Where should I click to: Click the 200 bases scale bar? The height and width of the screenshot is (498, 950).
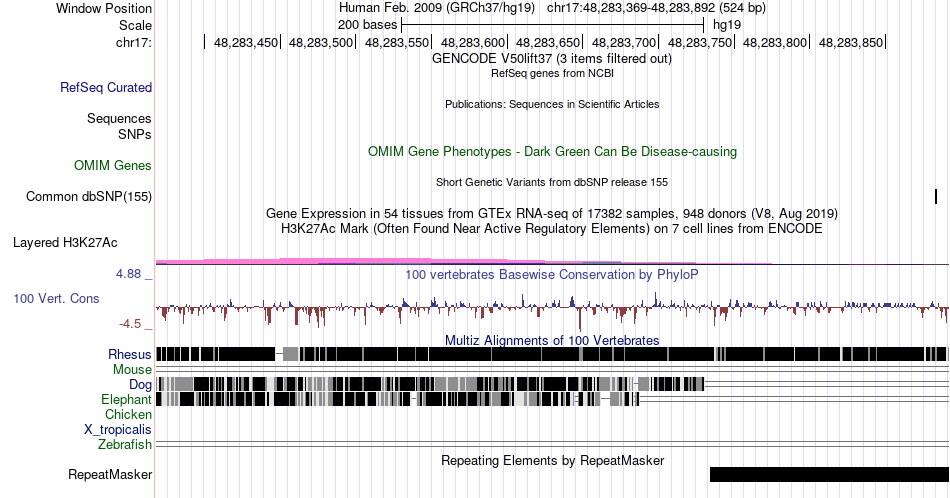click(x=552, y=25)
